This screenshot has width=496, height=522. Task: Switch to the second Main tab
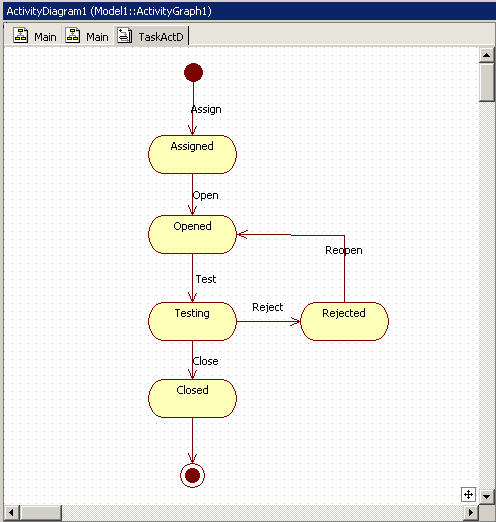tap(87, 36)
